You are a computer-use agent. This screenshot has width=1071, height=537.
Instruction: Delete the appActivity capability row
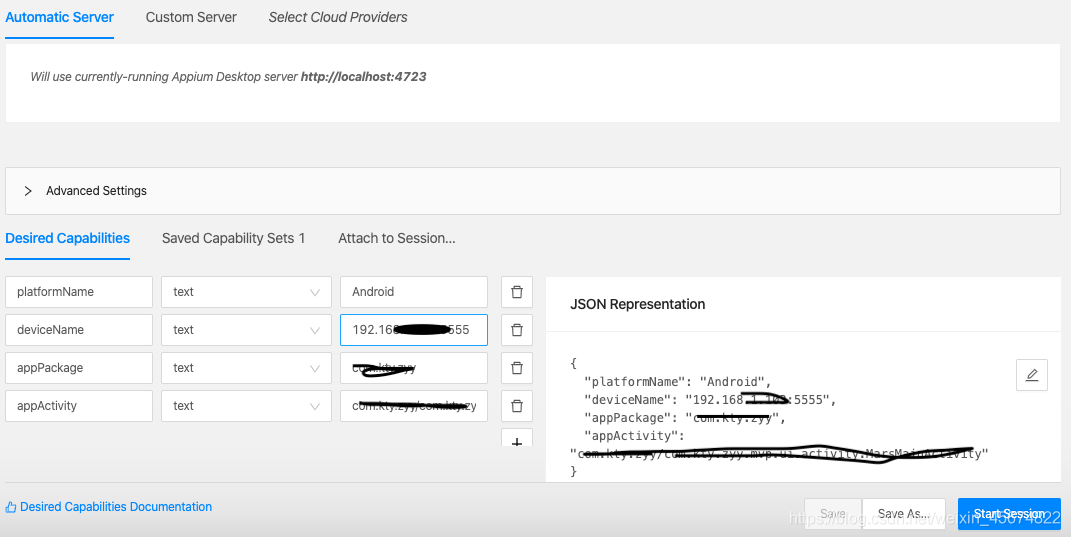click(517, 406)
